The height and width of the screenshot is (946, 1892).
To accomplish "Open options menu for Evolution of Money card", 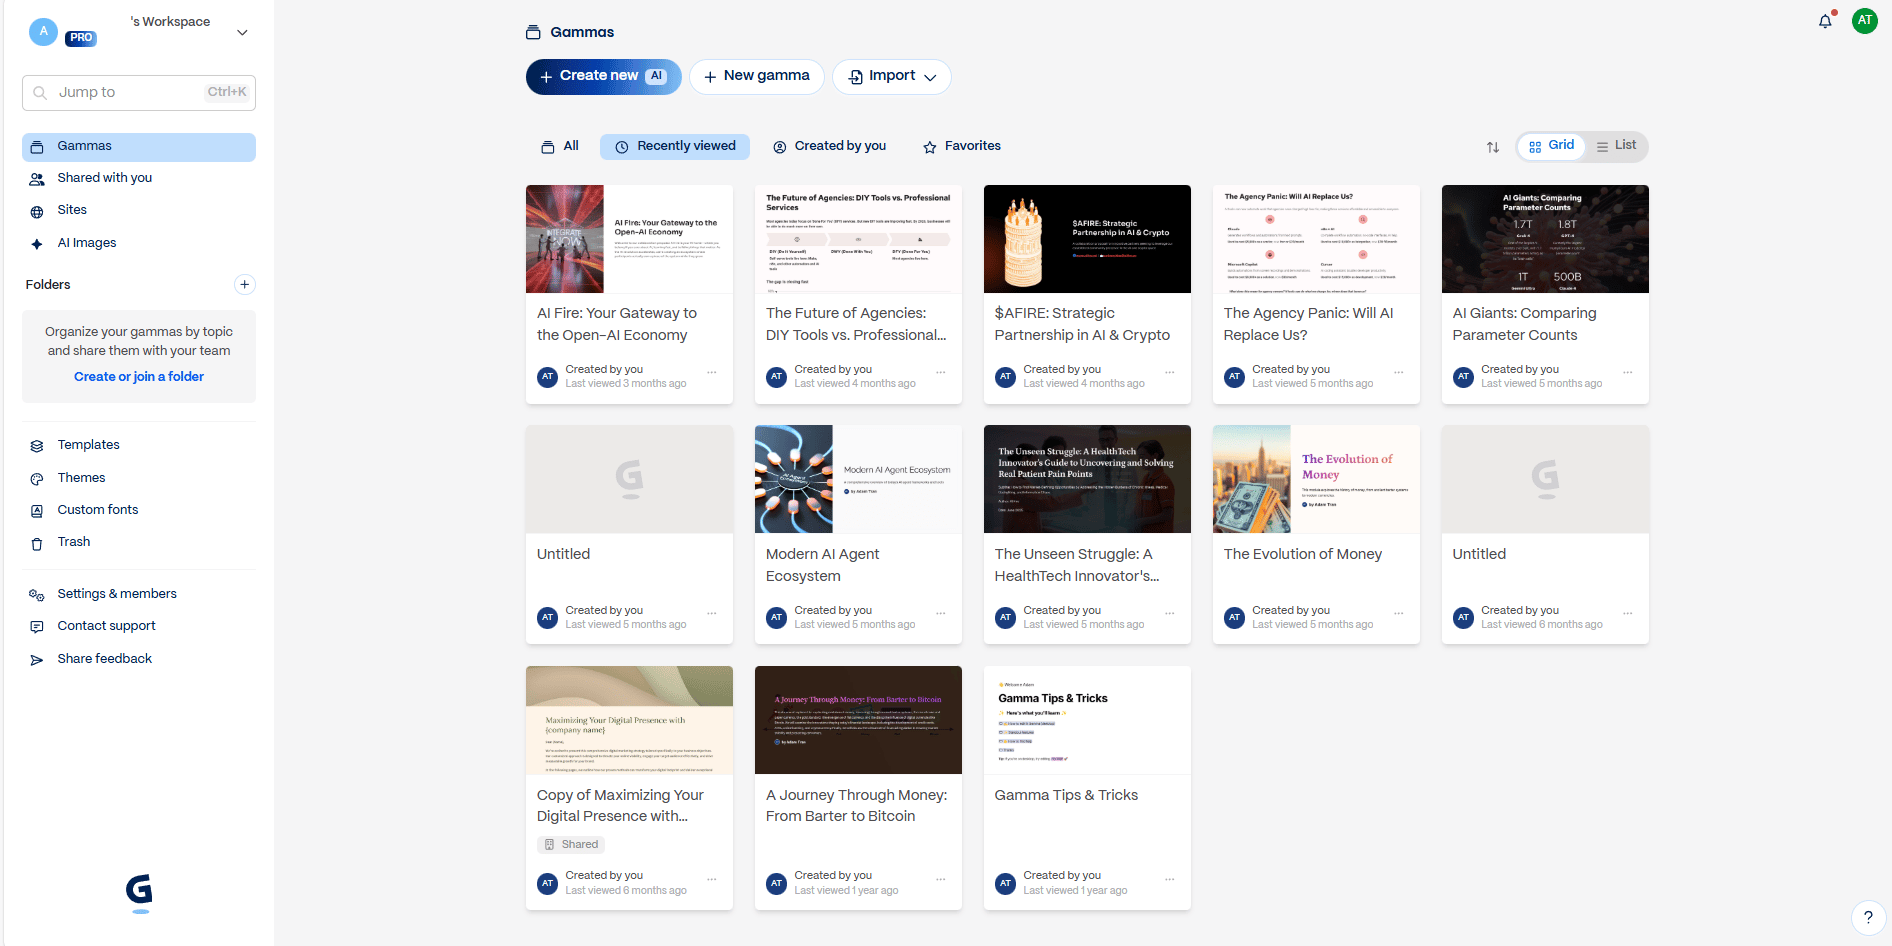I will 1399,613.
